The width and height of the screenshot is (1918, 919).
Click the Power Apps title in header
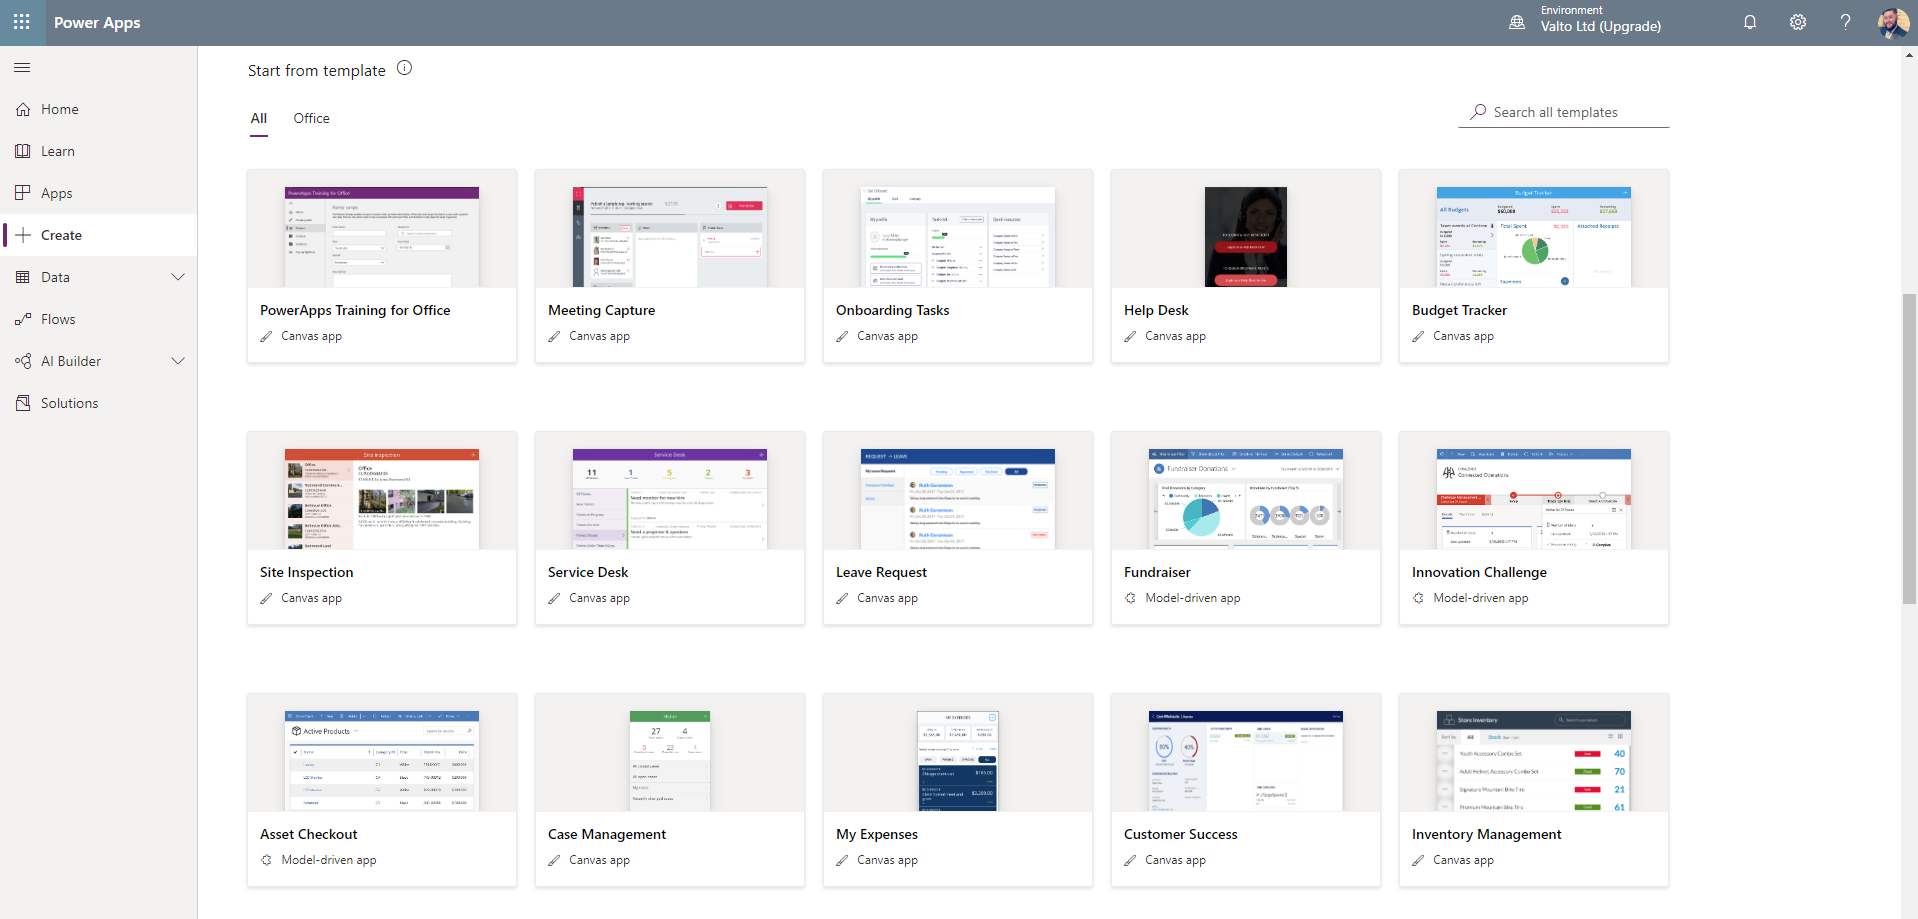click(97, 22)
